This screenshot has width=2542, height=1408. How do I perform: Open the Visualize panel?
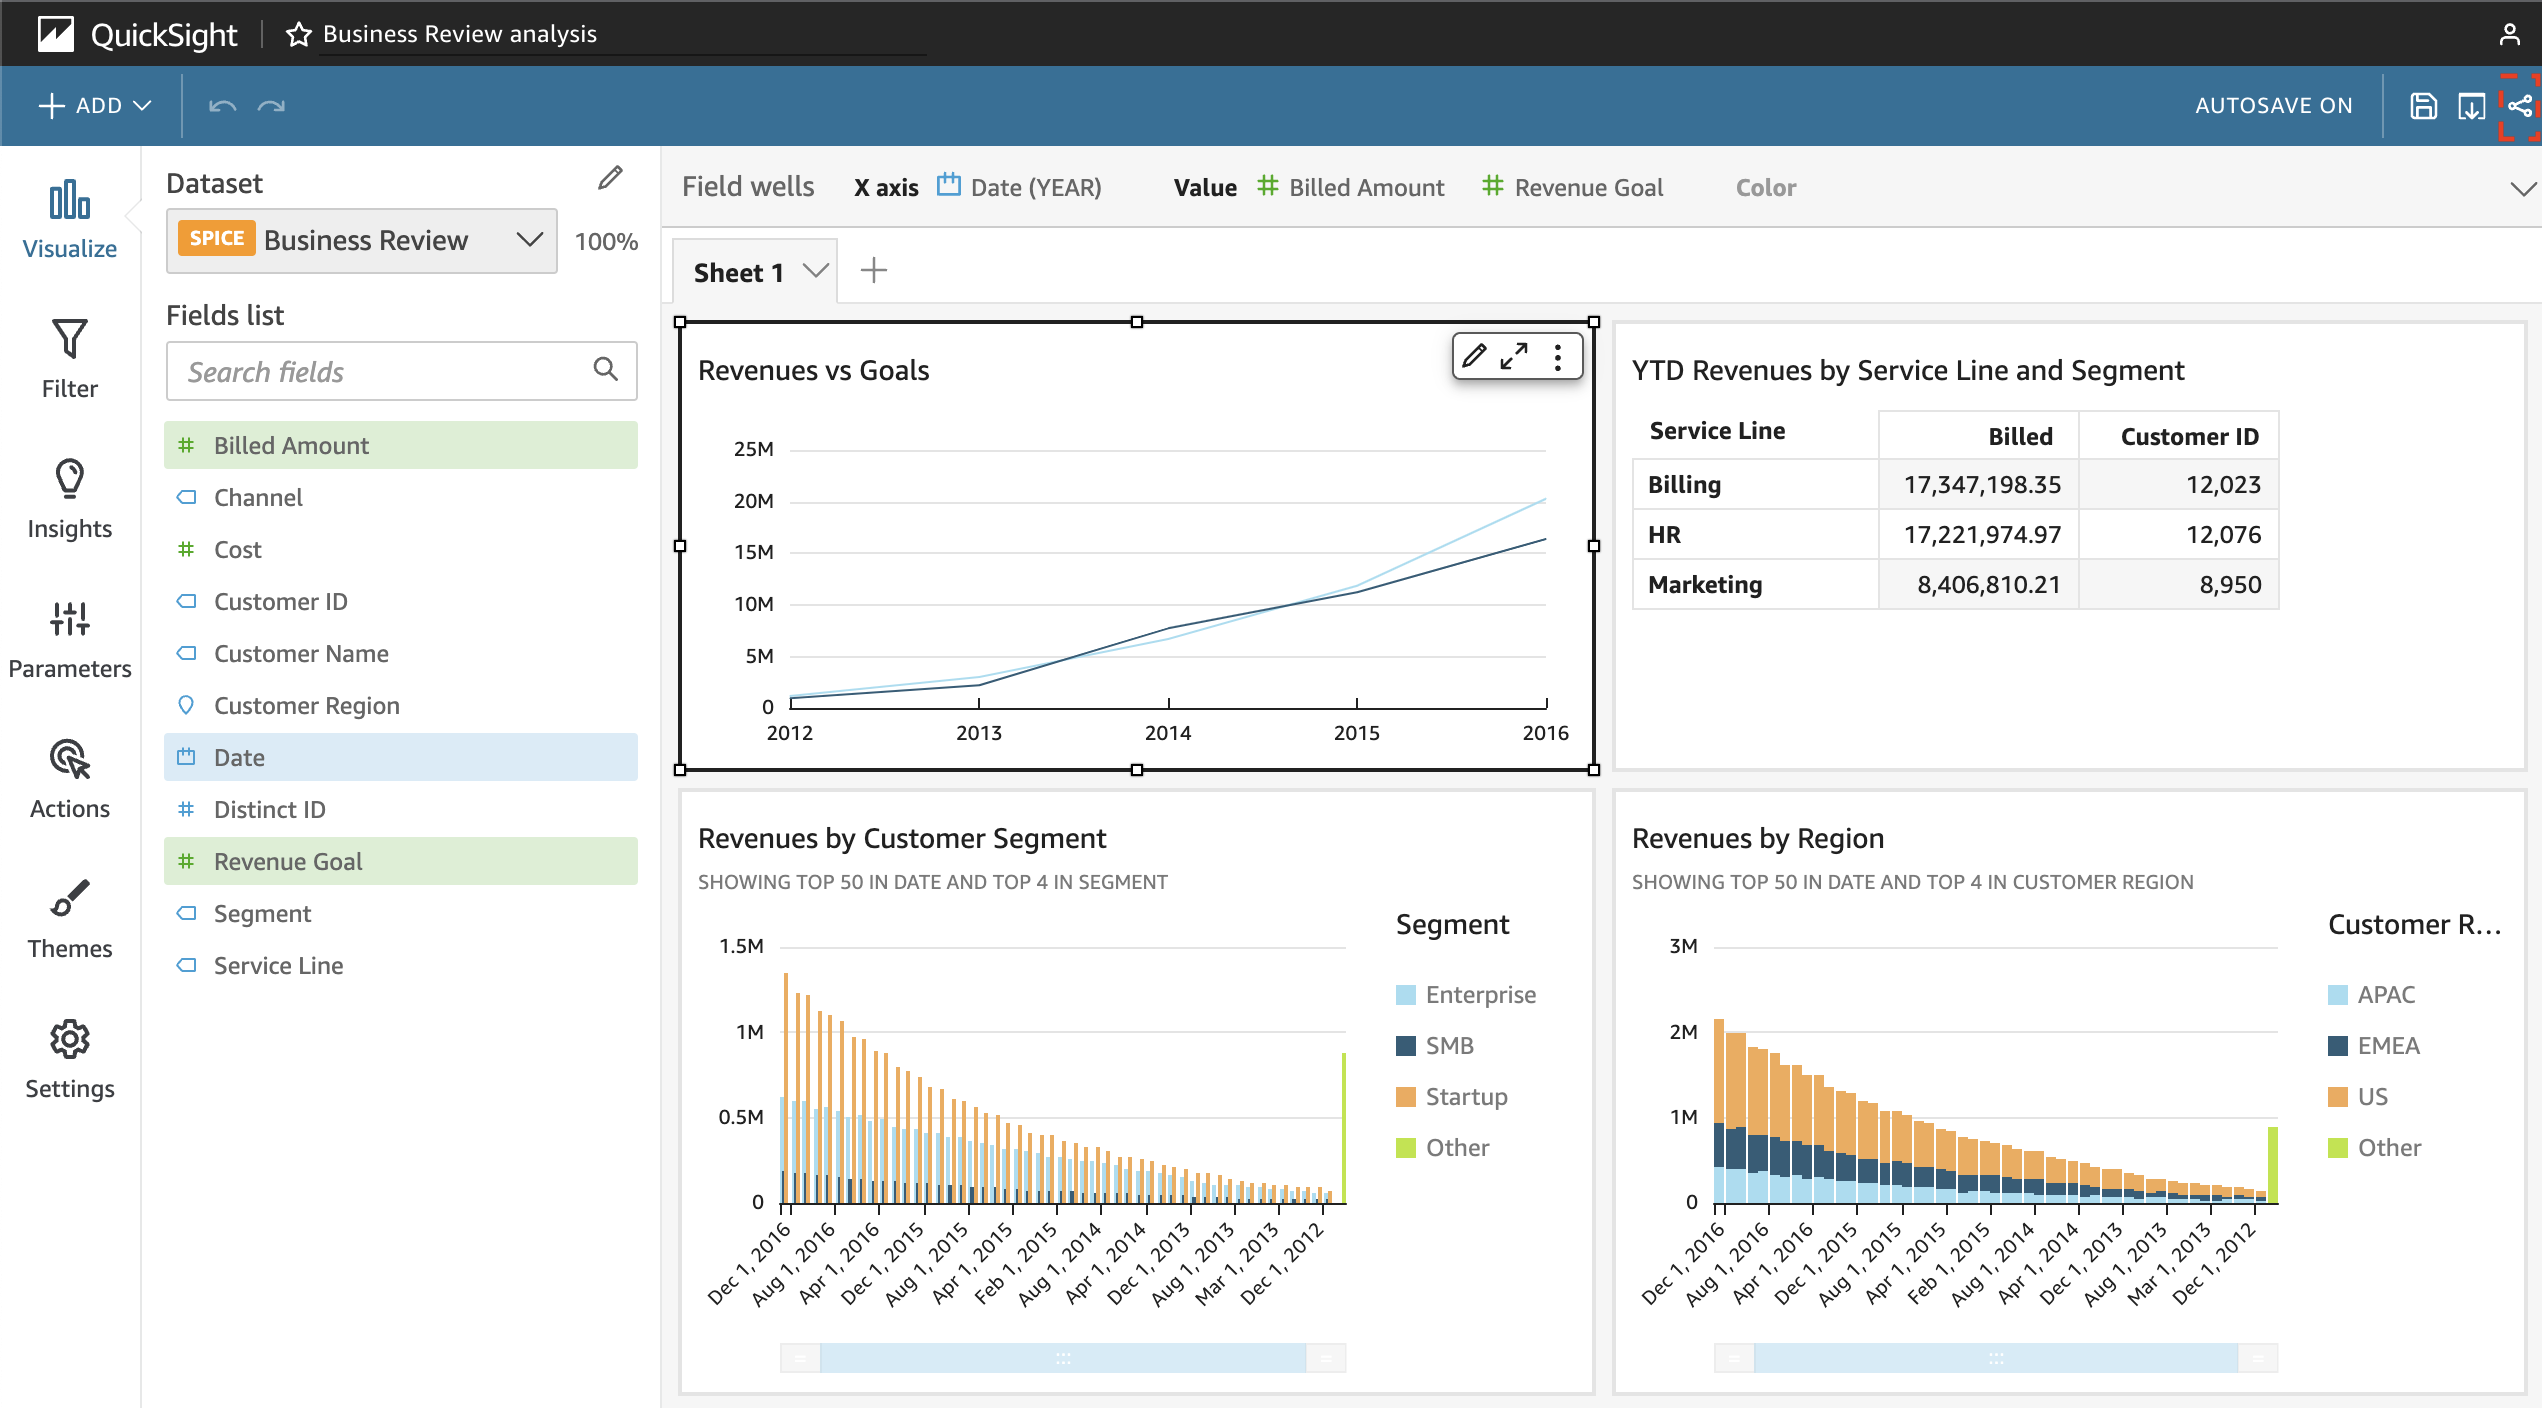pyautogui.click(x=70, y=220)
